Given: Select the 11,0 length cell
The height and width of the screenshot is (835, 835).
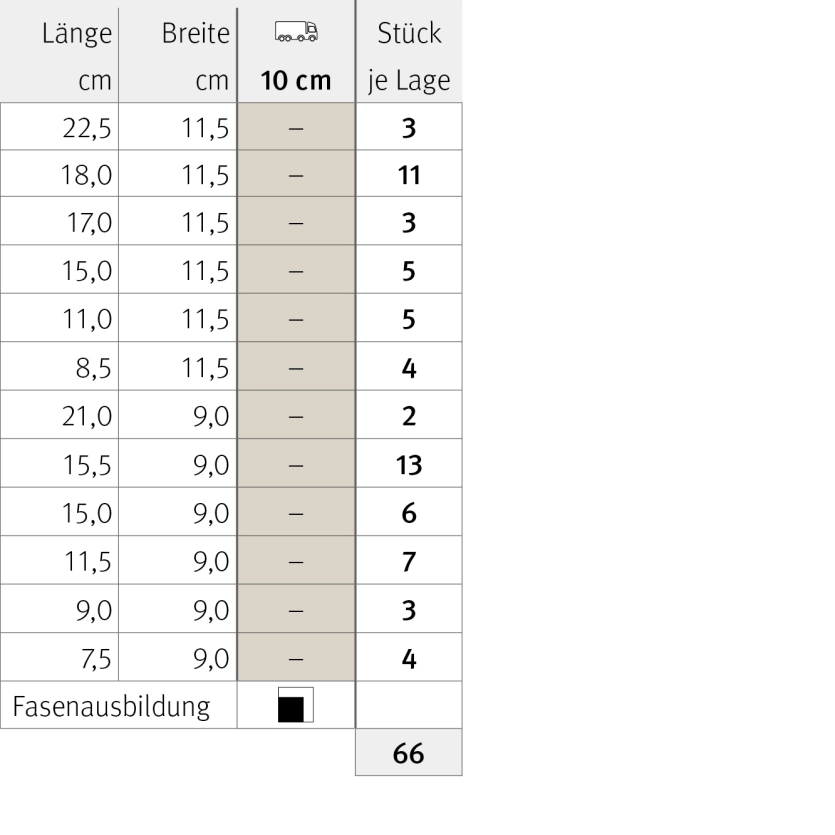Looking at the screenshot, I should (59, 318).
